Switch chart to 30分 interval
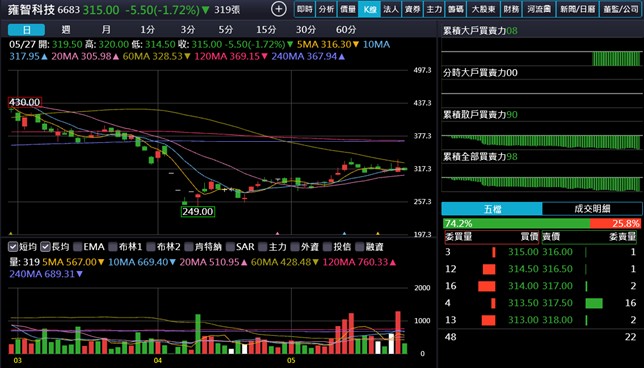 tap(306, 30)
